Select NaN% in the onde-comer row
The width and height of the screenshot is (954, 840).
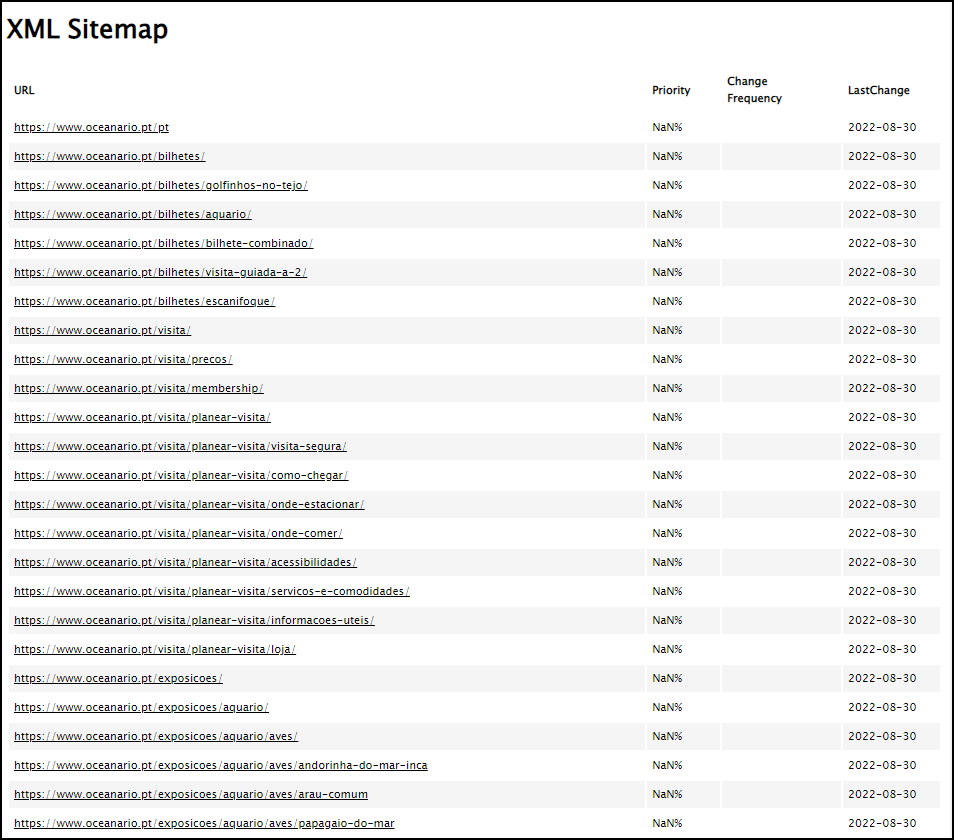(667, 533)
